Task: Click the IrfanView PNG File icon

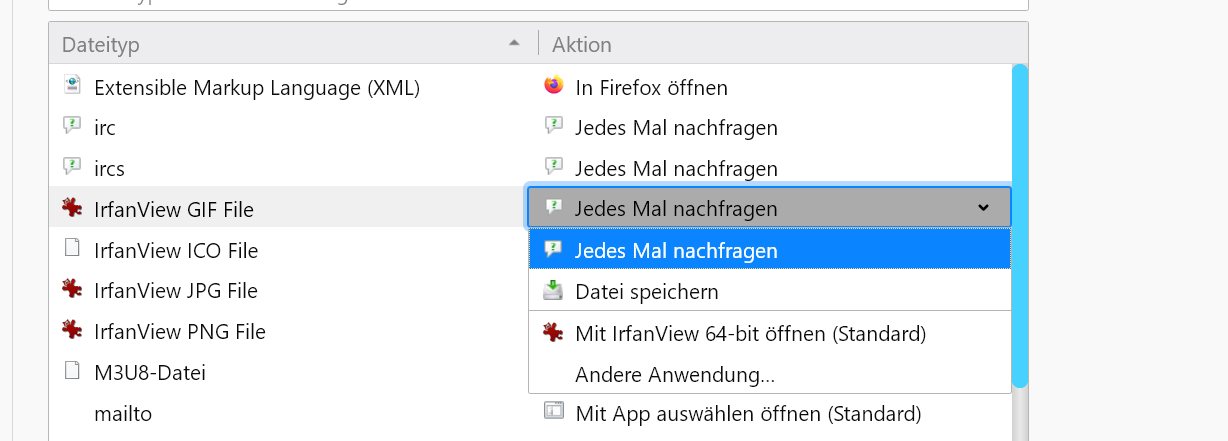Action: 72,331
